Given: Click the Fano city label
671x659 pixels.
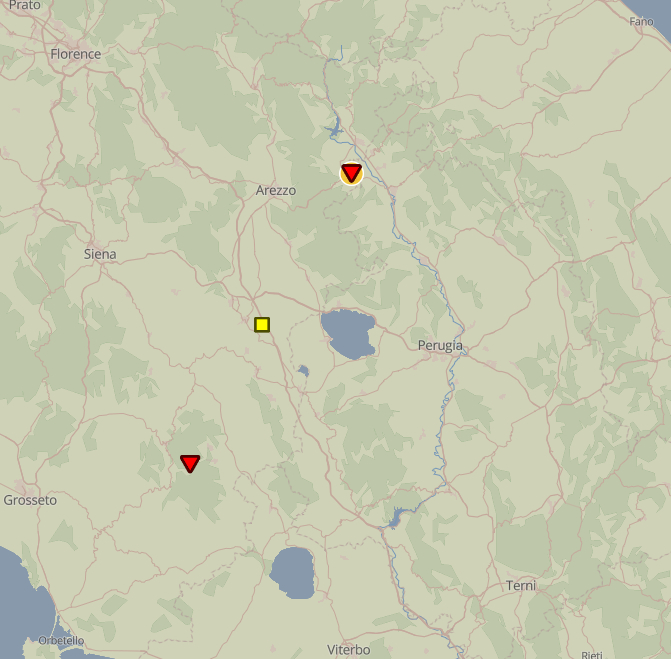Looking at the screenshot, I should 641,21.
